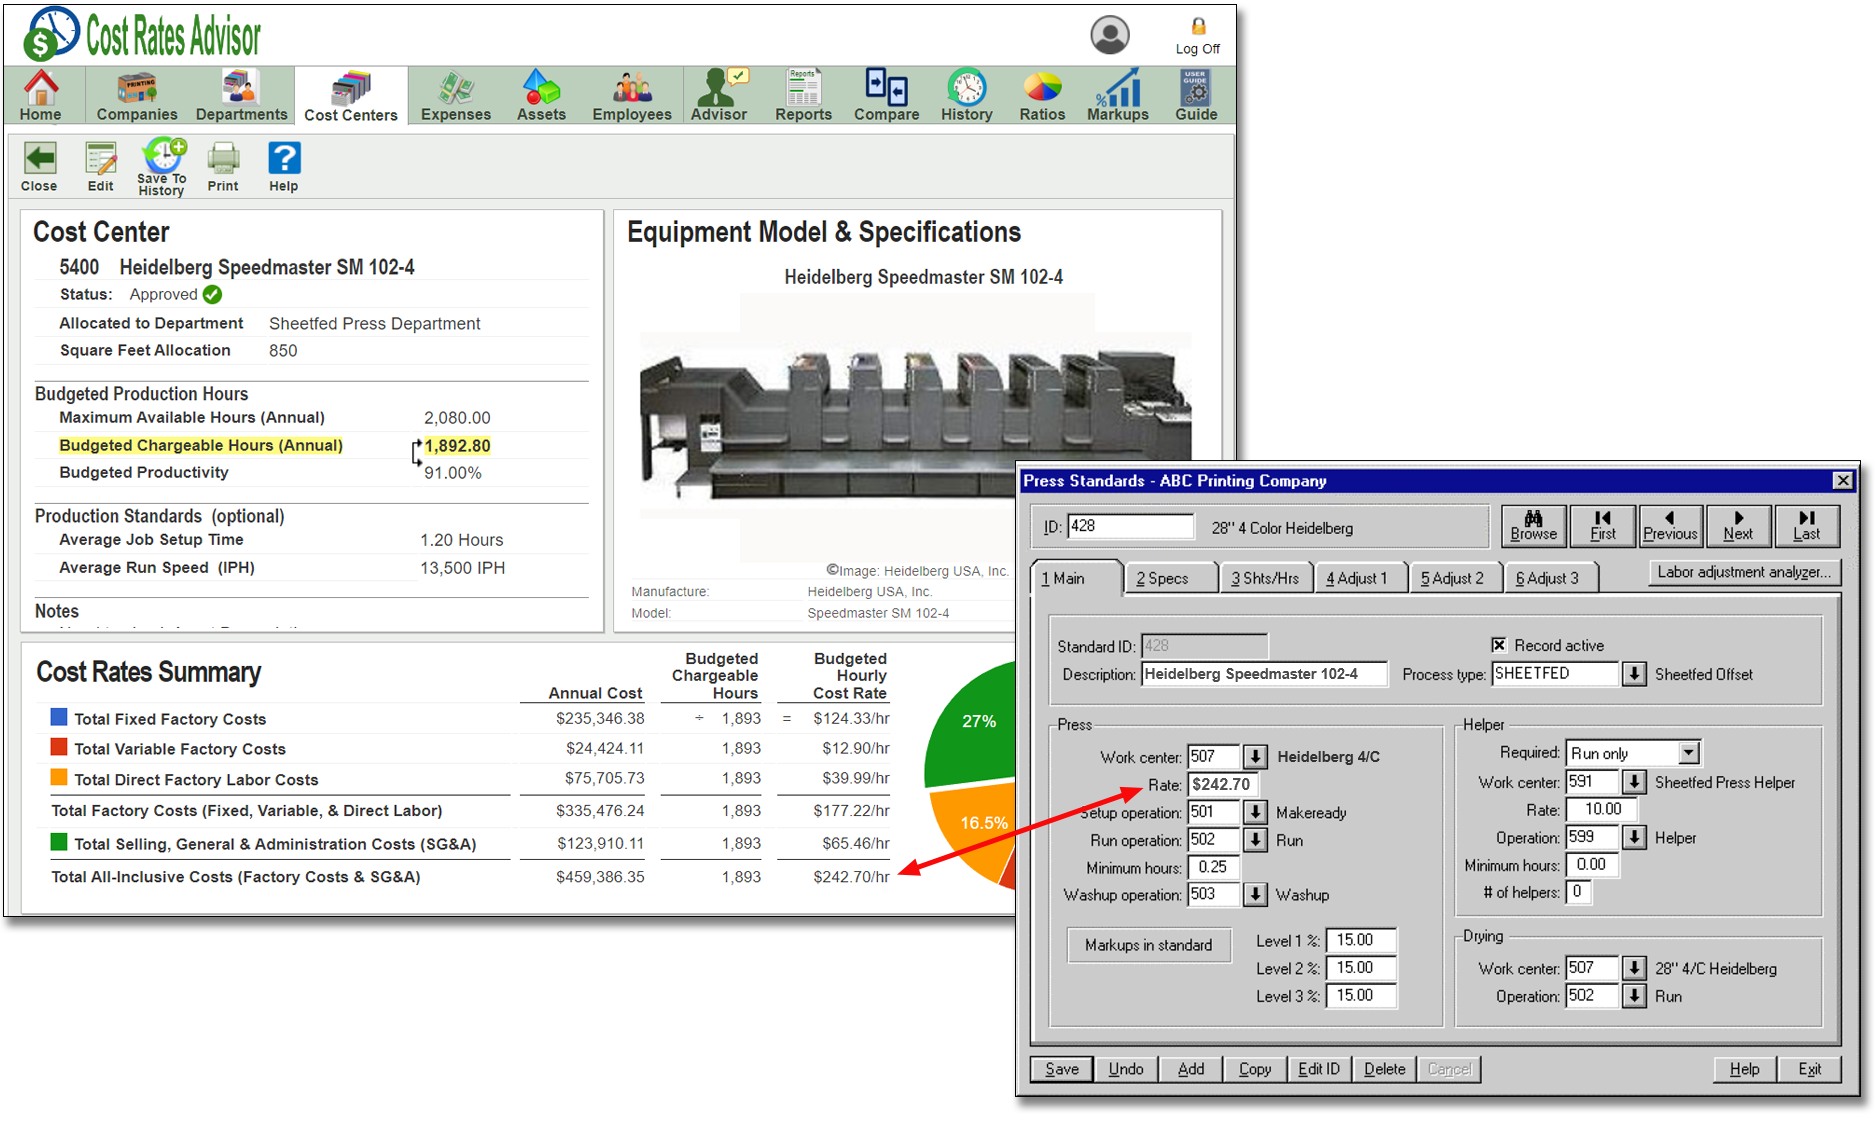Click the Edit ID button
The width and height of the screenshot is (1876, 1129).
[1319, 1069]
